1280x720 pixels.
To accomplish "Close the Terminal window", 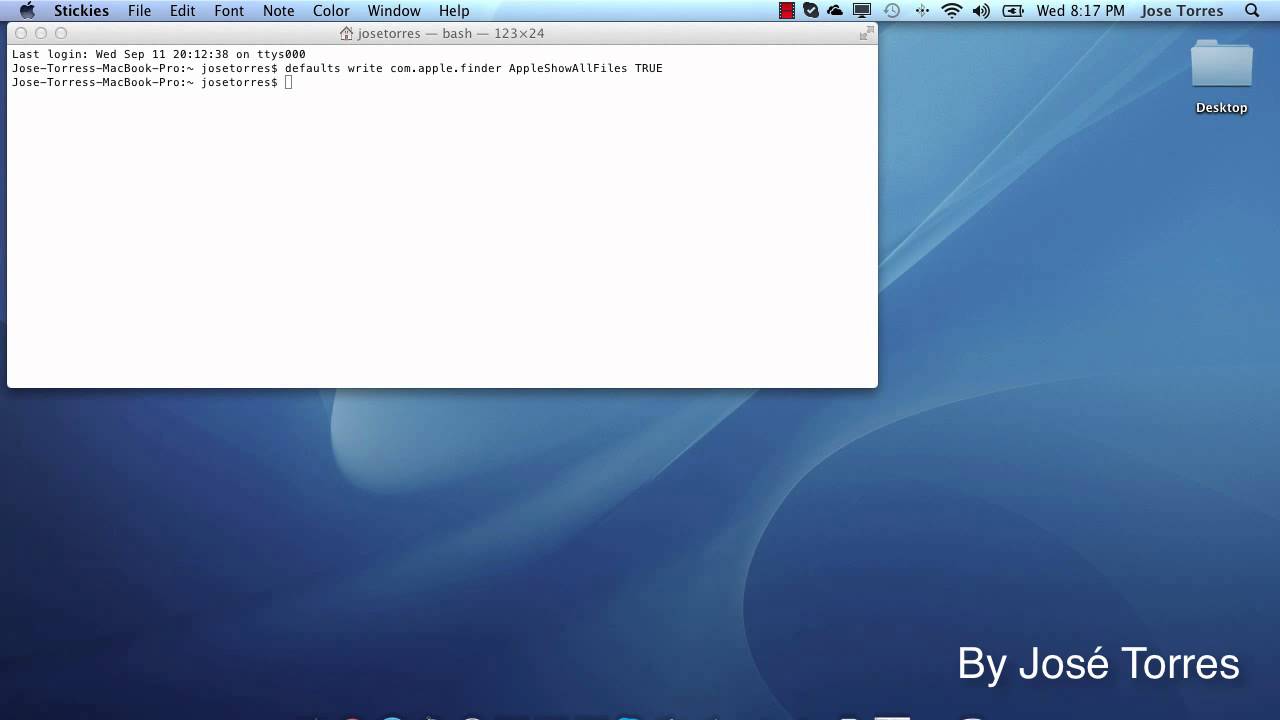I will pyautogui.click(x=21, y=33).
